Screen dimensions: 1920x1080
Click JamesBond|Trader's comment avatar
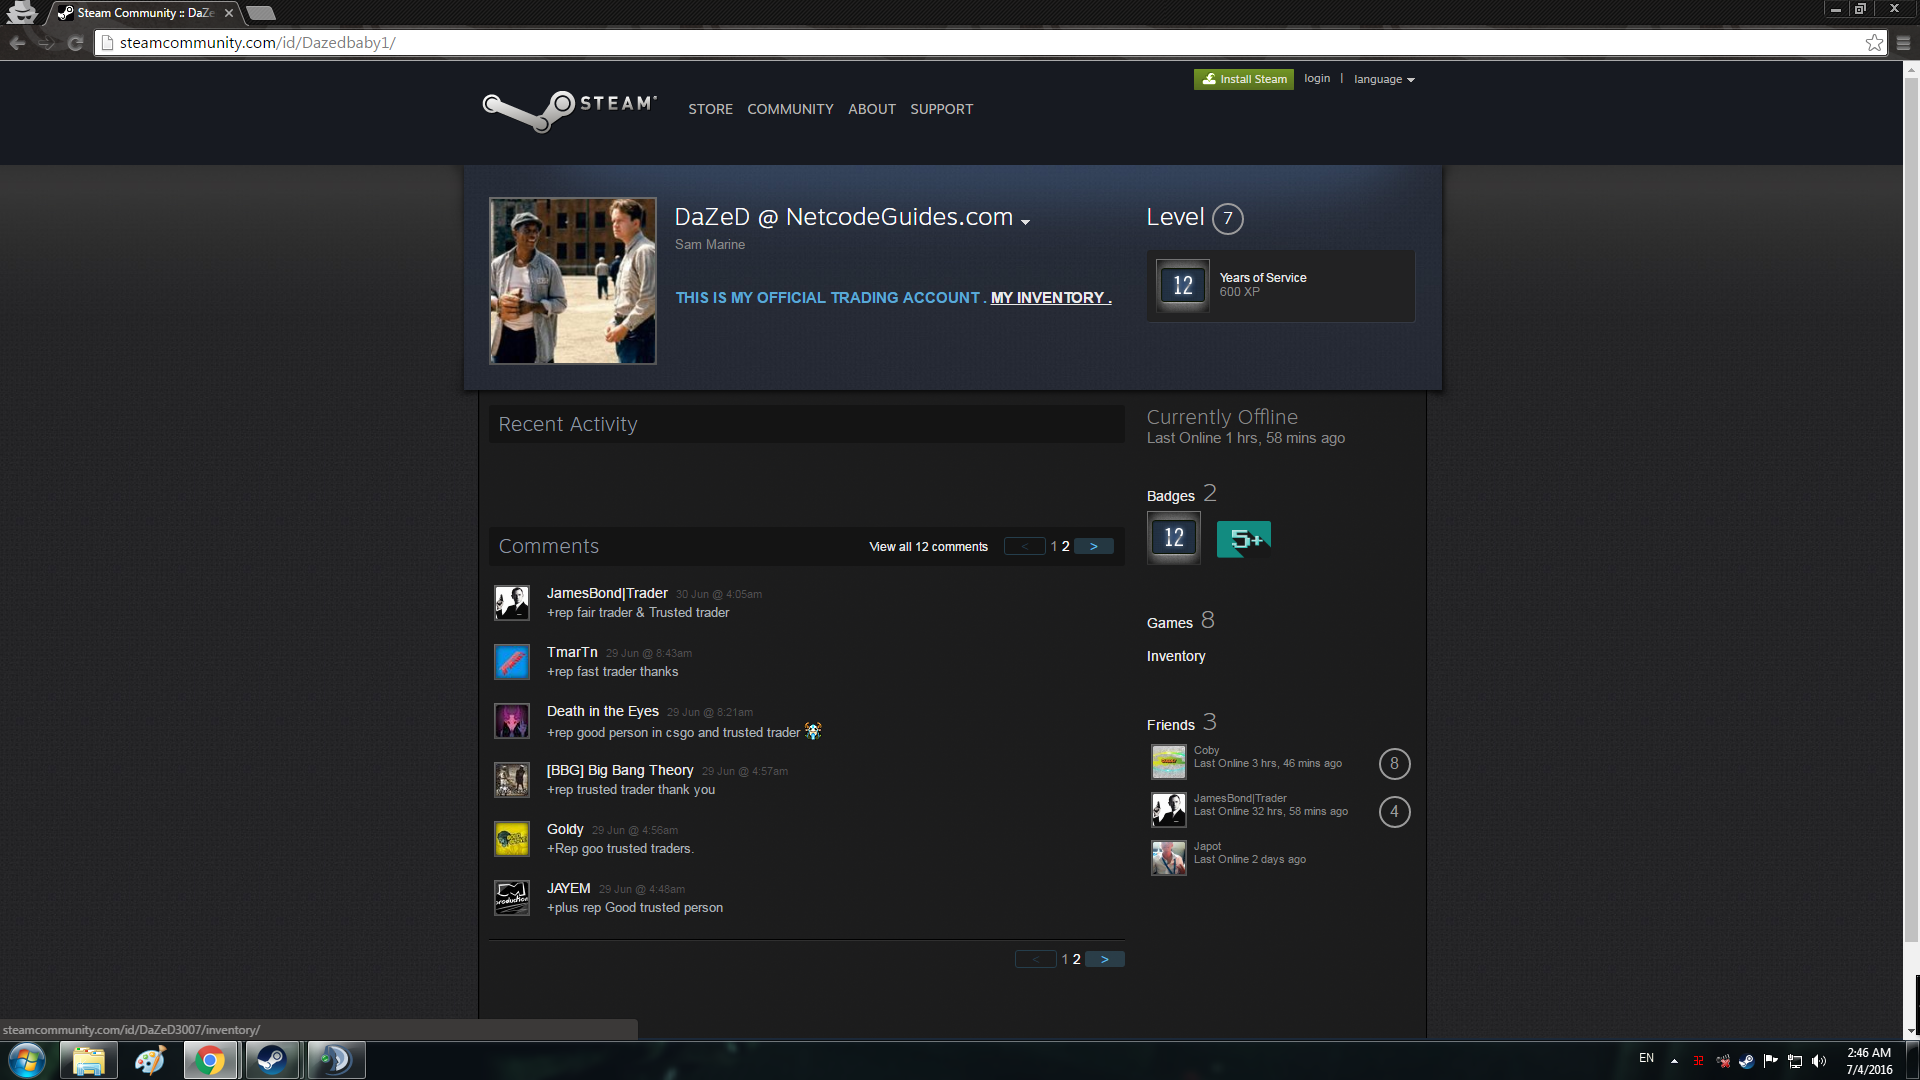[512, 603]
